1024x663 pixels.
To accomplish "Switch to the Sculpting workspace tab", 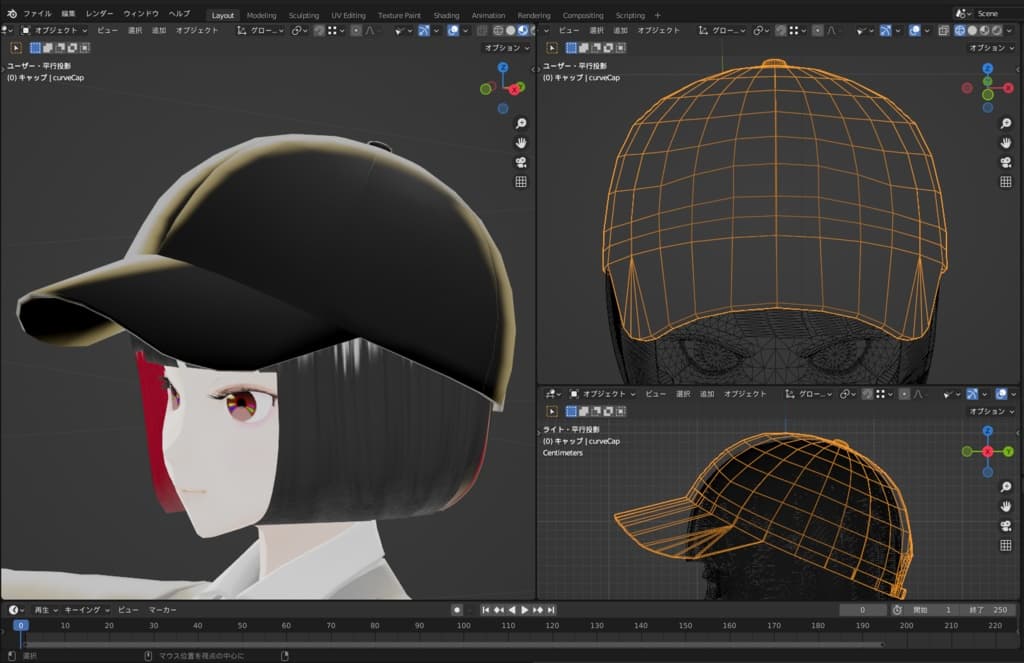I will tap(304, 16).
